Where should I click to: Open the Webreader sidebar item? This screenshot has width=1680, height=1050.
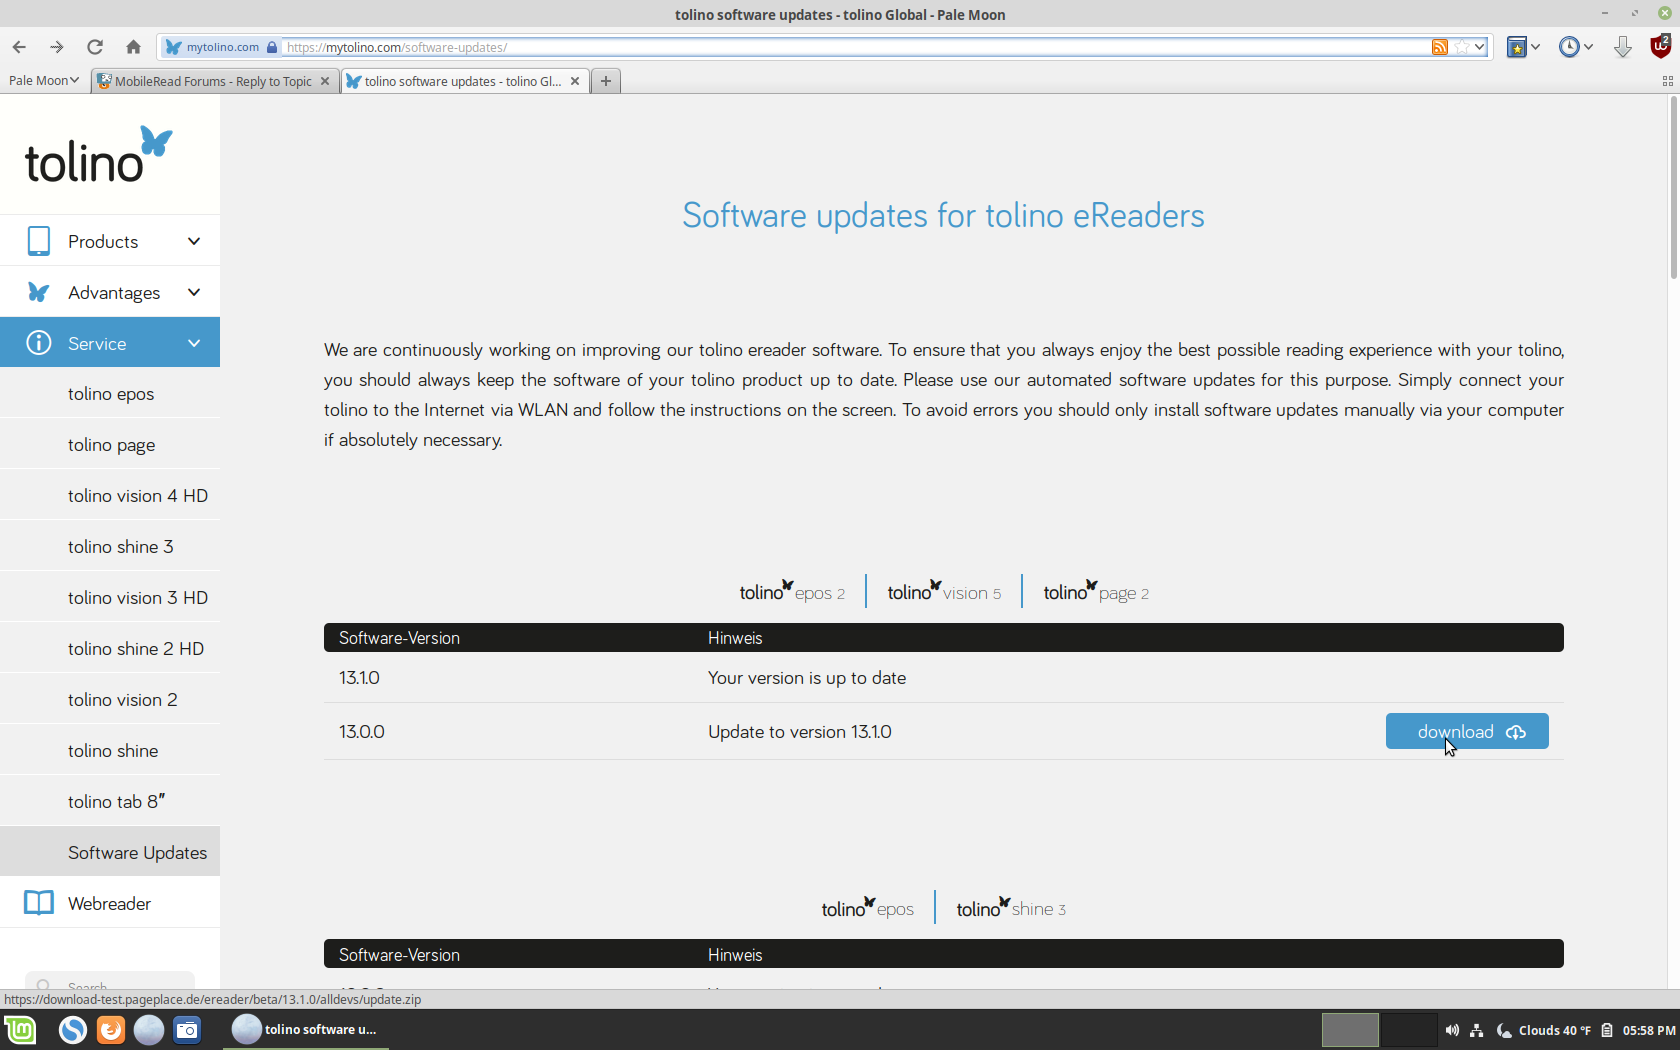click(x=110, y=903)
